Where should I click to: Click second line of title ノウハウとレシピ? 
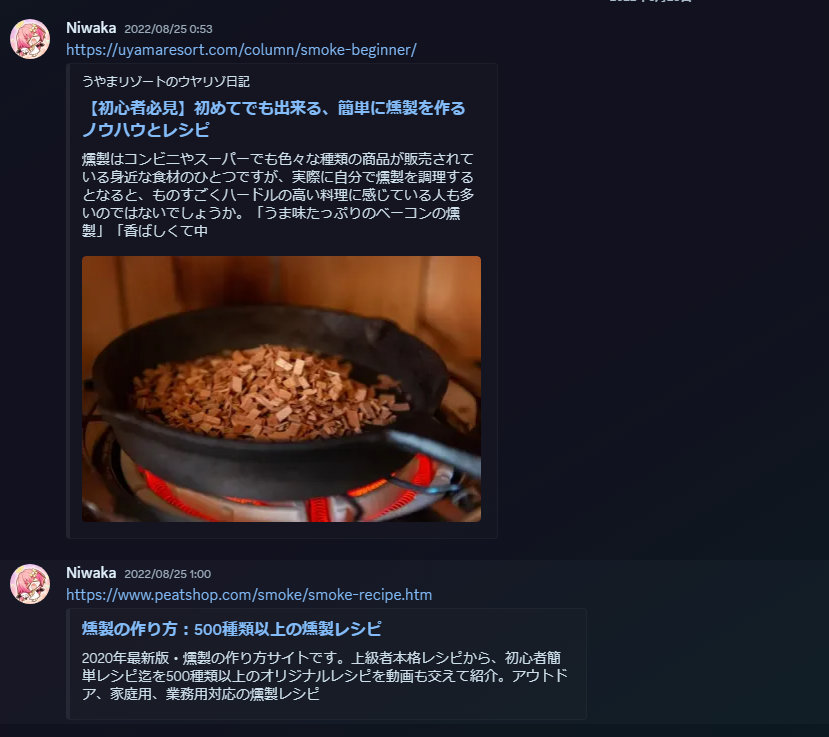(x=146, y=130)
